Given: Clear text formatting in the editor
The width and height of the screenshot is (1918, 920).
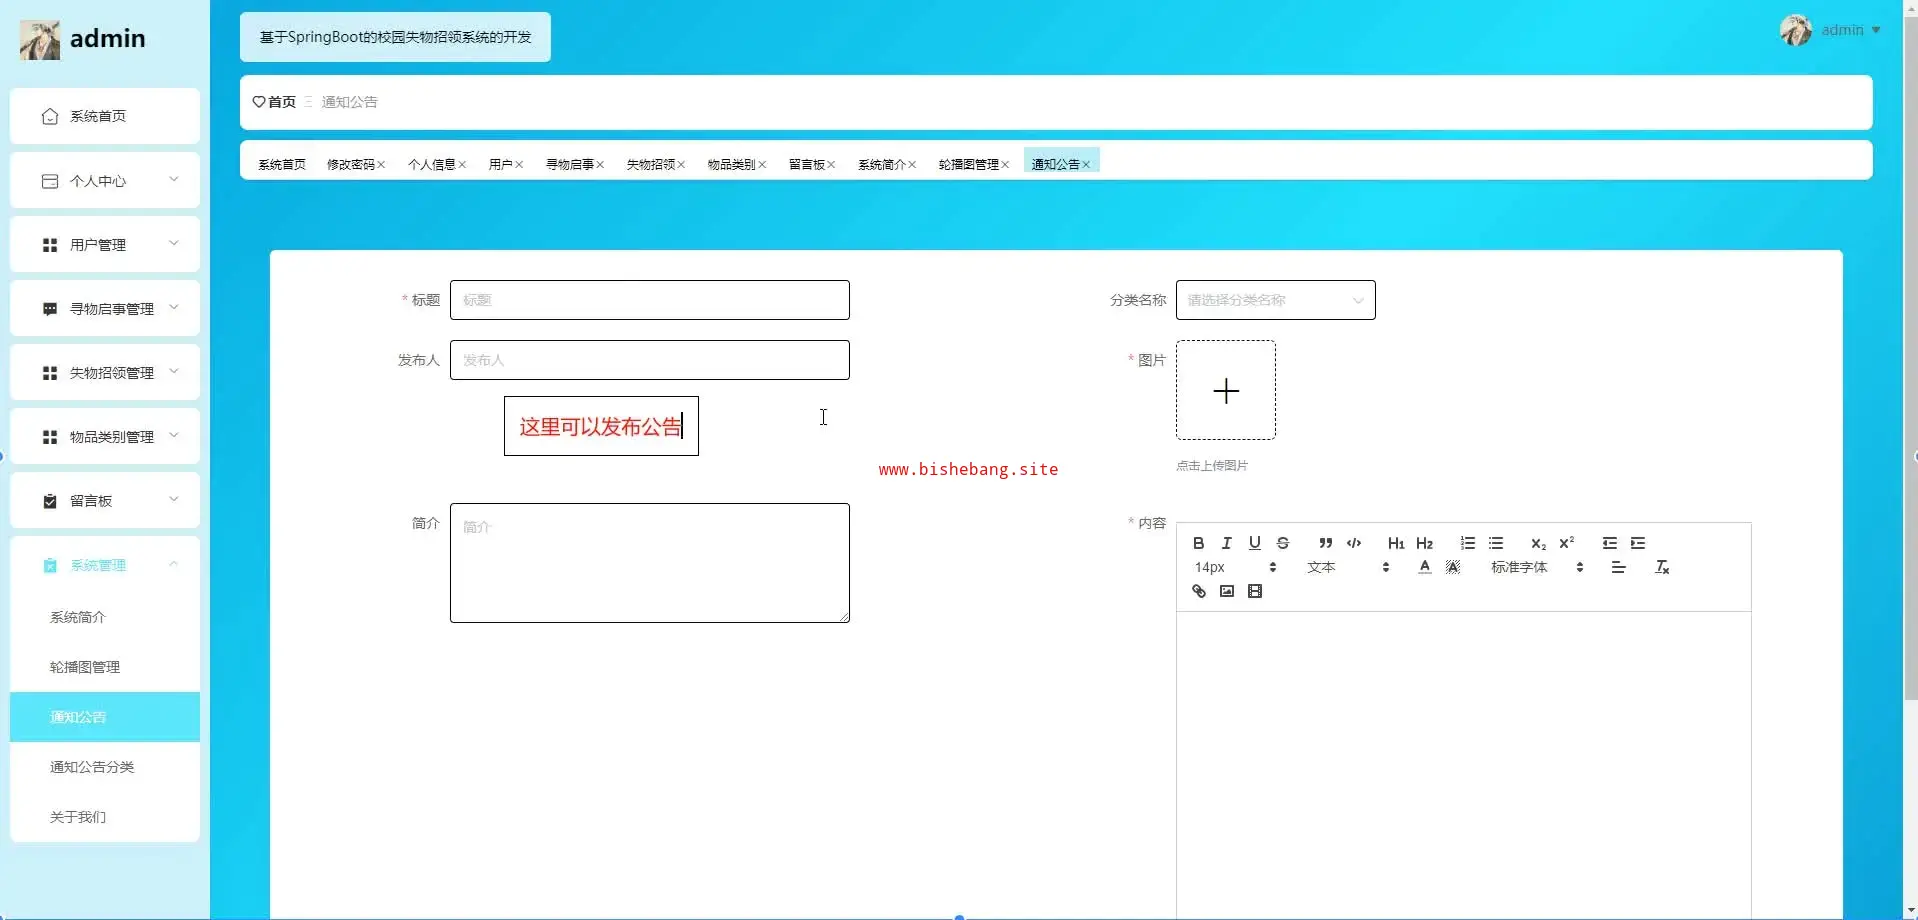Looking at the screenshot, I should pyautogui.click(x=1662, y=567).
